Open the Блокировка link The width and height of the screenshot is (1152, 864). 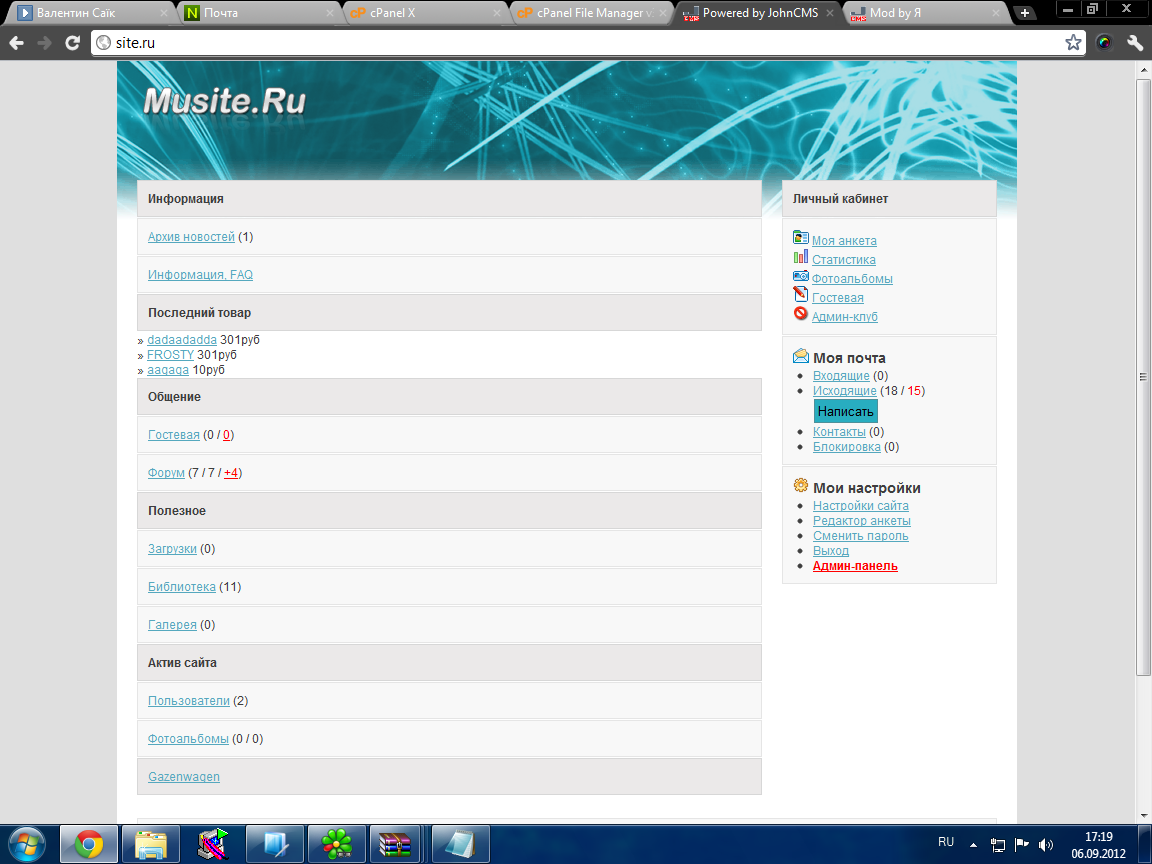point(846,447)
